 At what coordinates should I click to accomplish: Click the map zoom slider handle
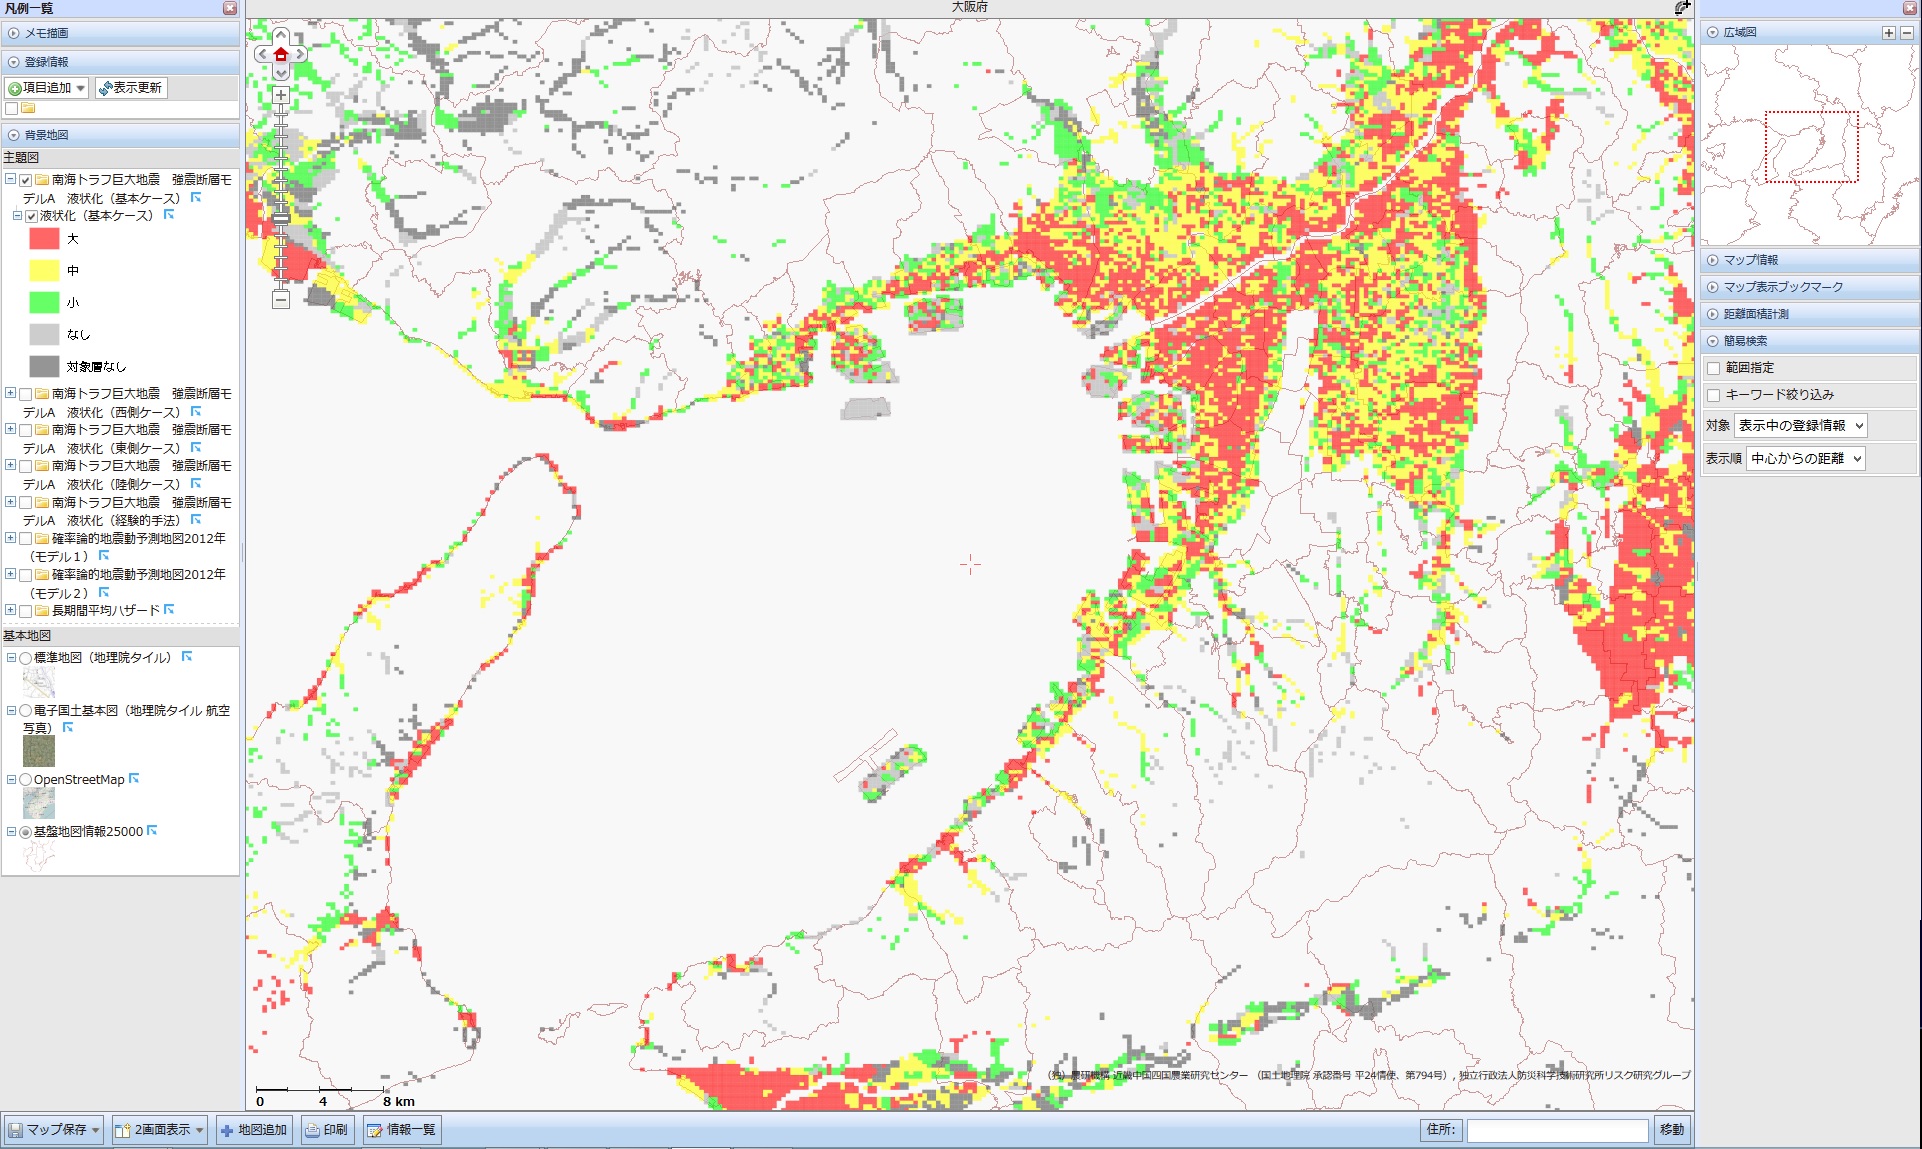pos(281,218)
